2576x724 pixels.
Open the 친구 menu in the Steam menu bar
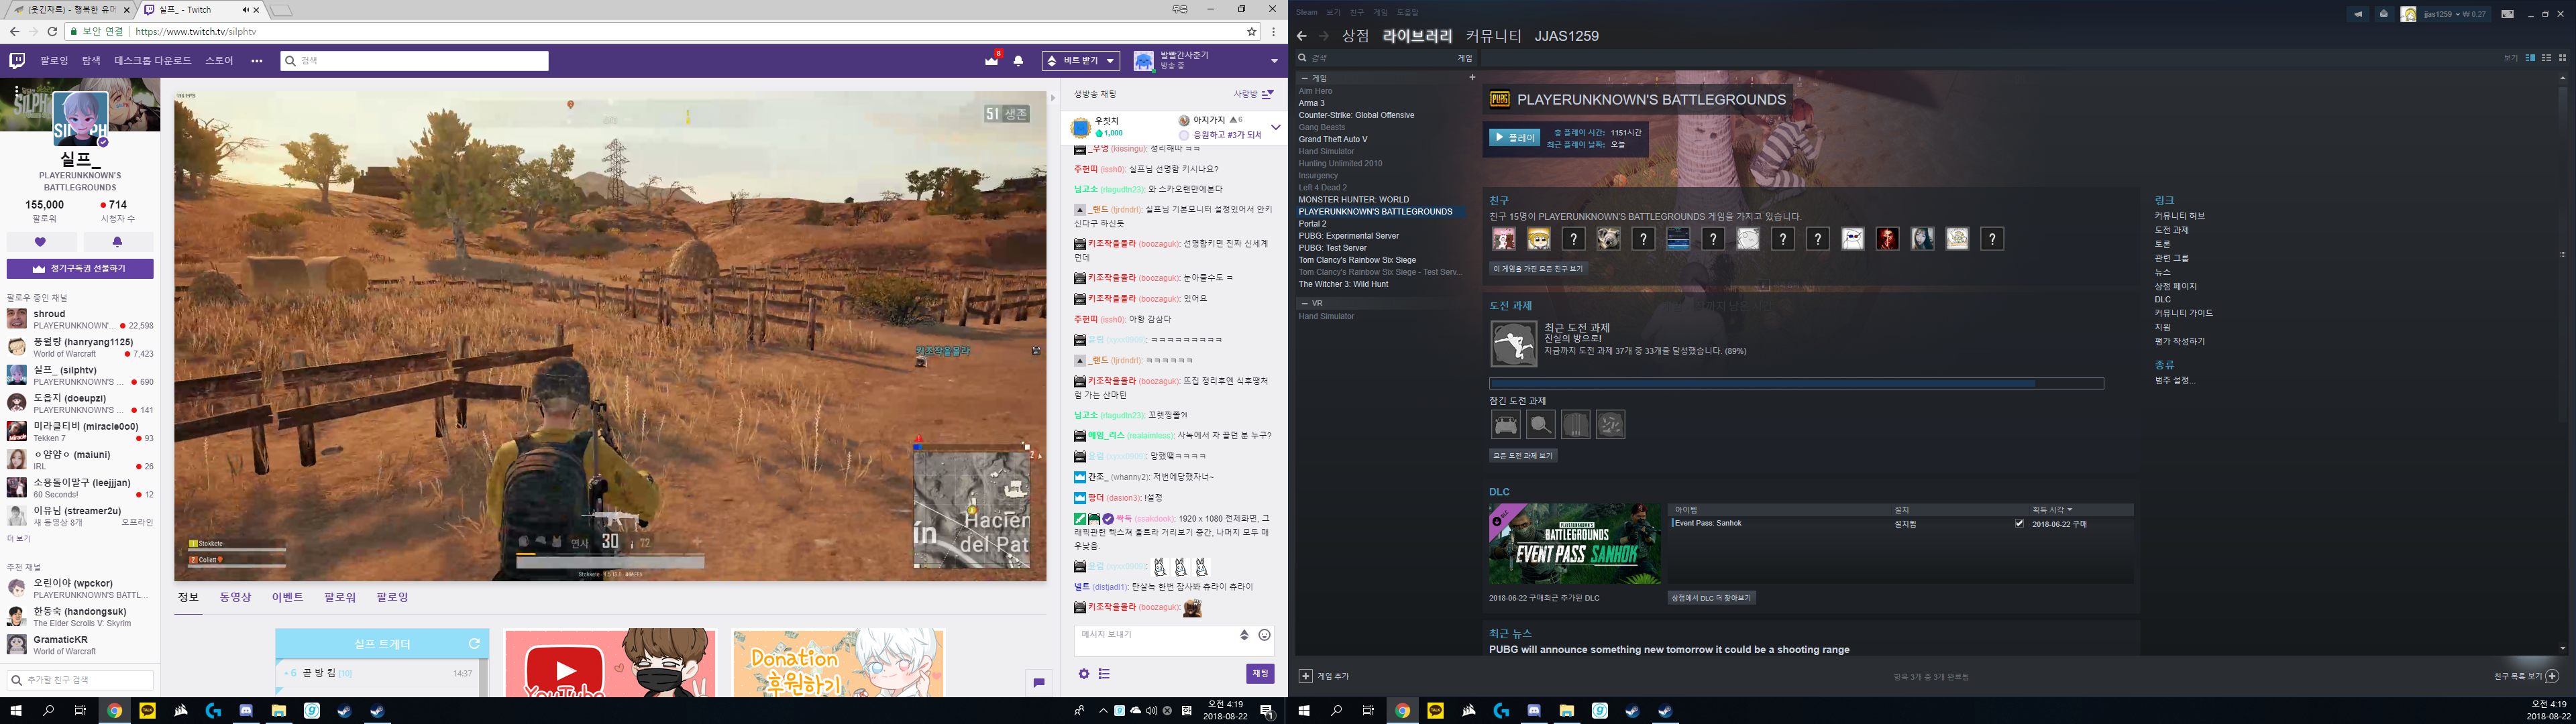1356,13
